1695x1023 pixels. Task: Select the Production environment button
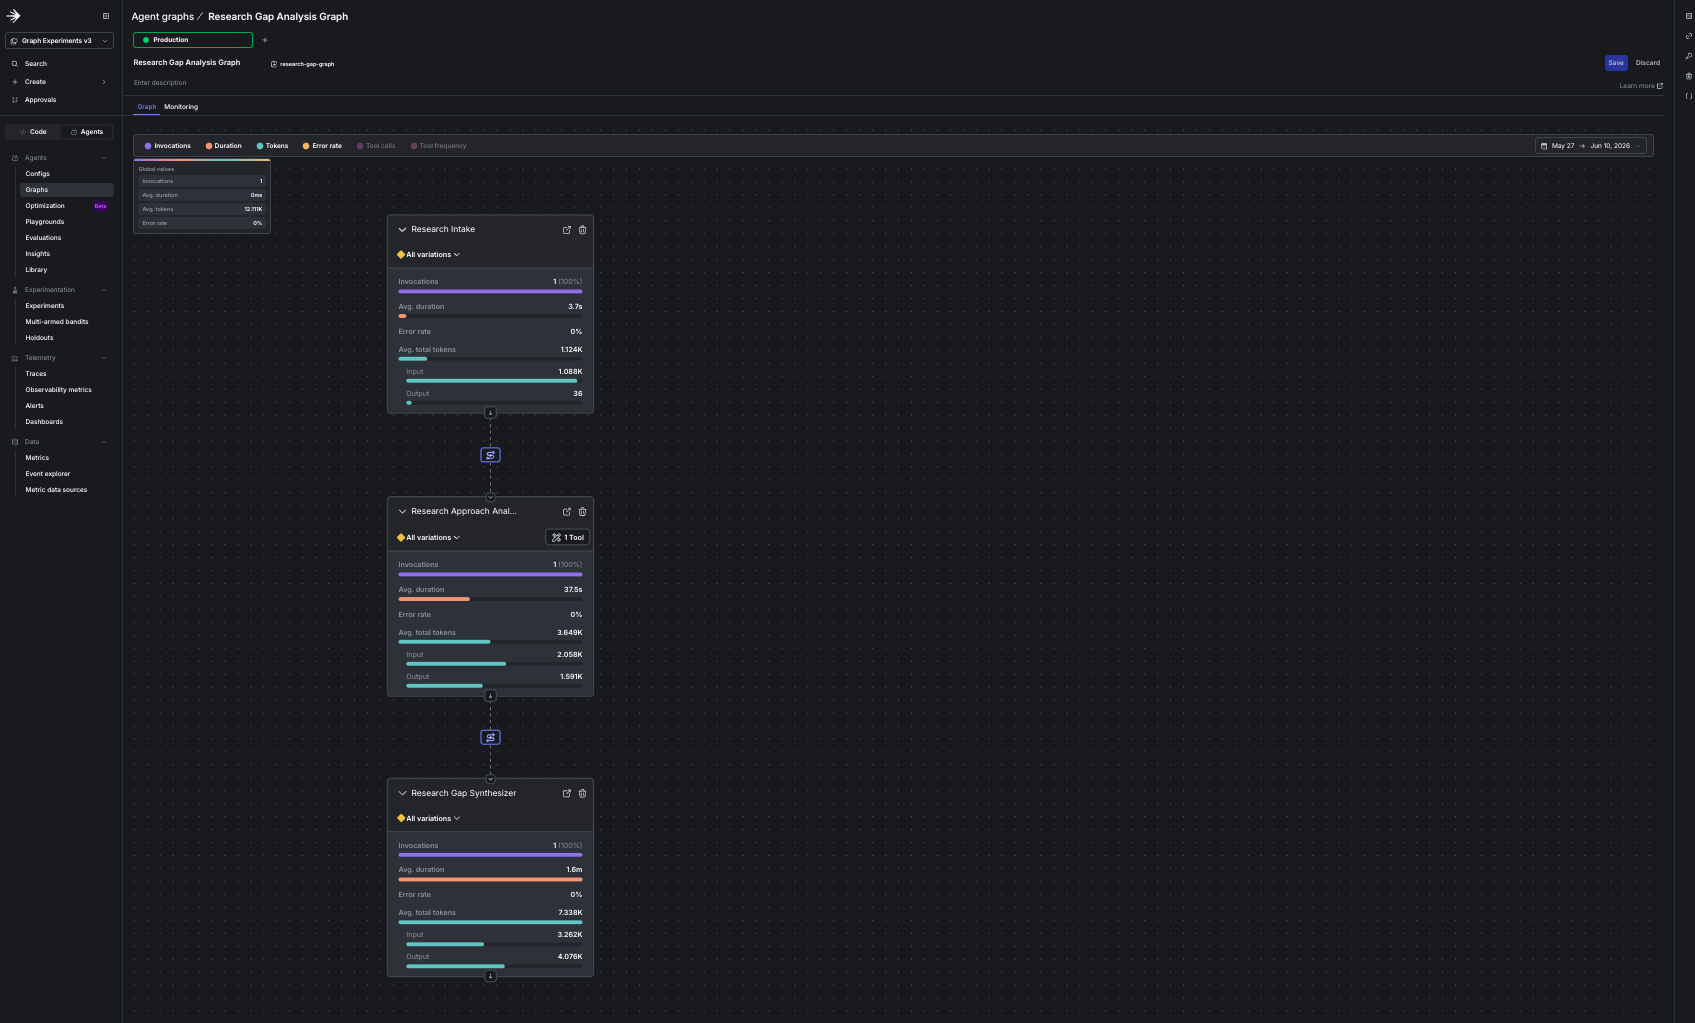coord(193,40)
